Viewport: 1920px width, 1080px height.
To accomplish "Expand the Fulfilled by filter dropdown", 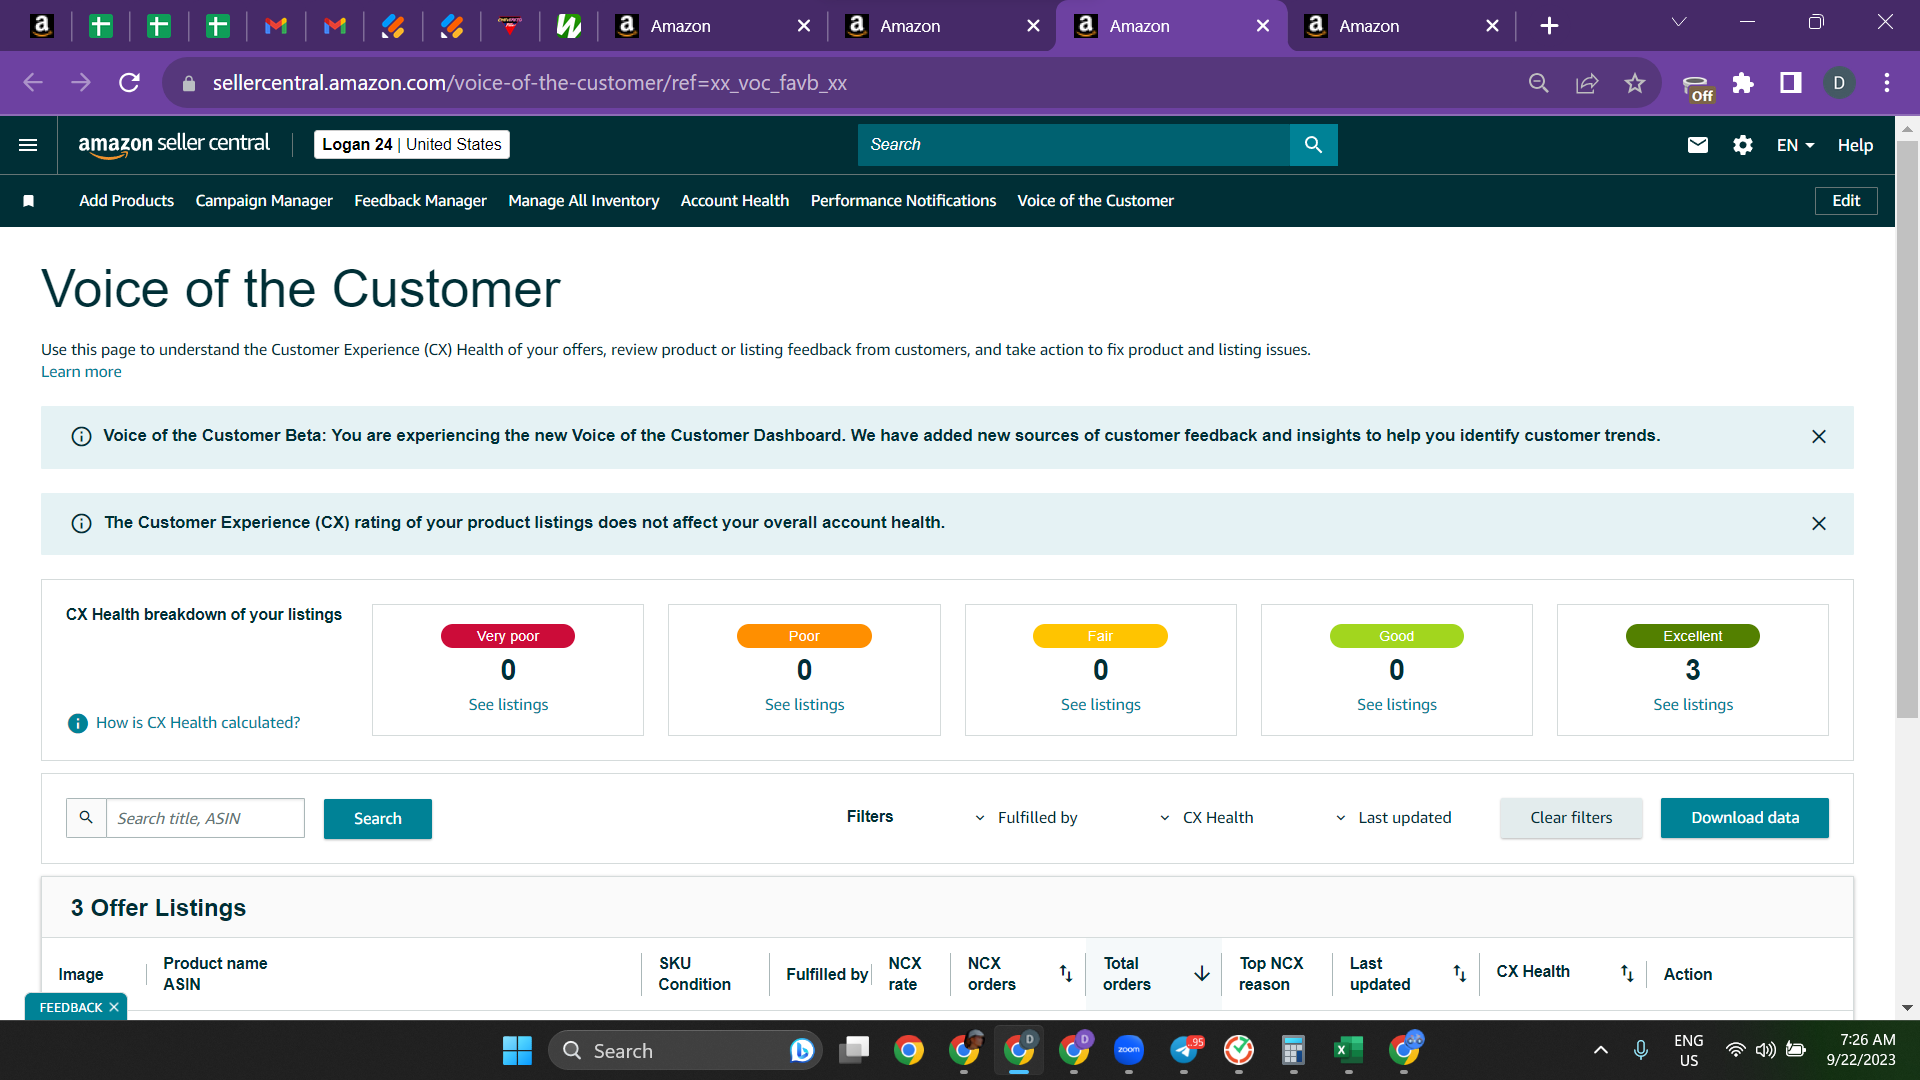I will [x=1027, y=818].
